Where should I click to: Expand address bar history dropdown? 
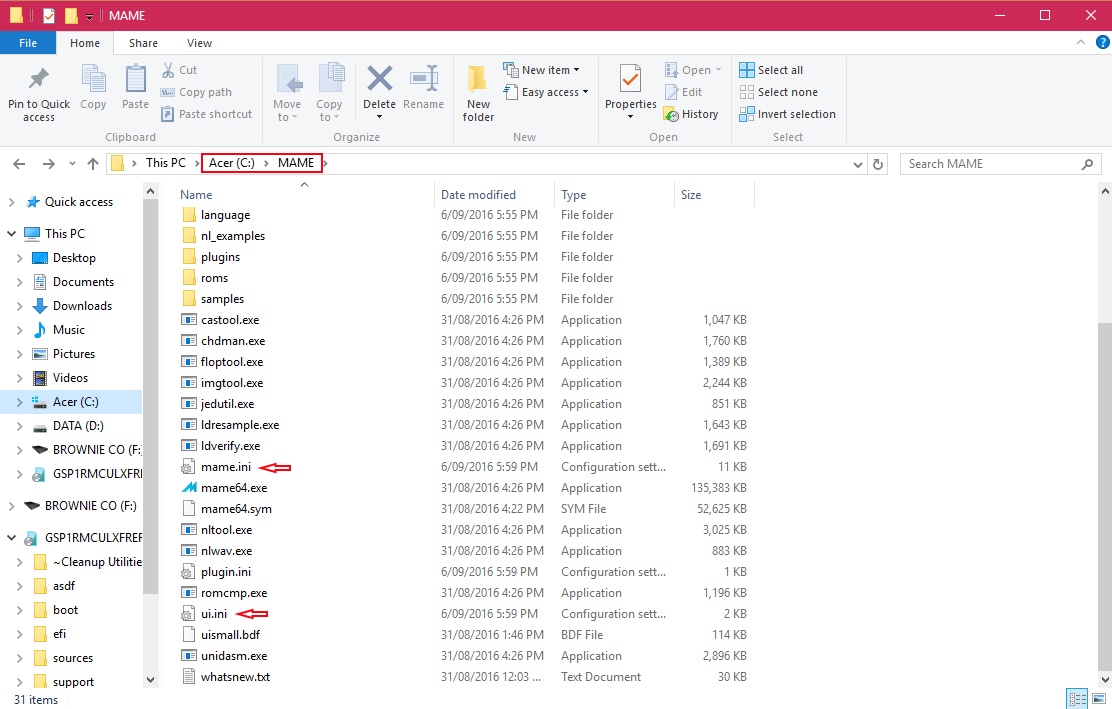857,164
